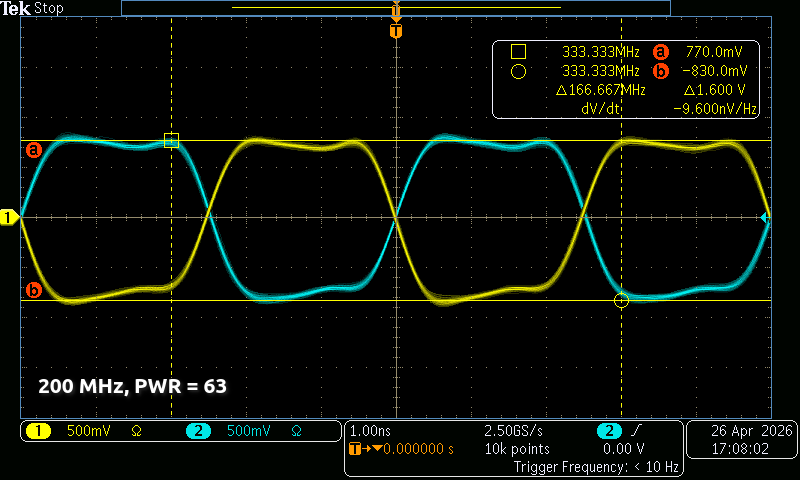Click the cursor a label on the left edge
Screen dimensions: 800x480
click(x=34, y=150)
